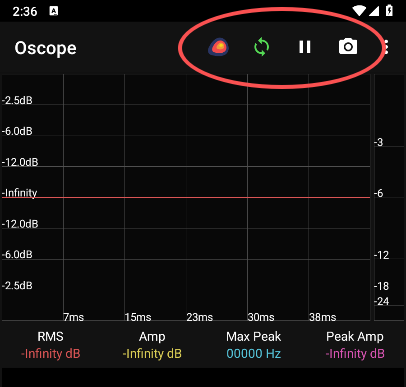This screenshot has width=406, height=387.
Task: Tap the 23ms time axis label
Action: pos(199,317)
